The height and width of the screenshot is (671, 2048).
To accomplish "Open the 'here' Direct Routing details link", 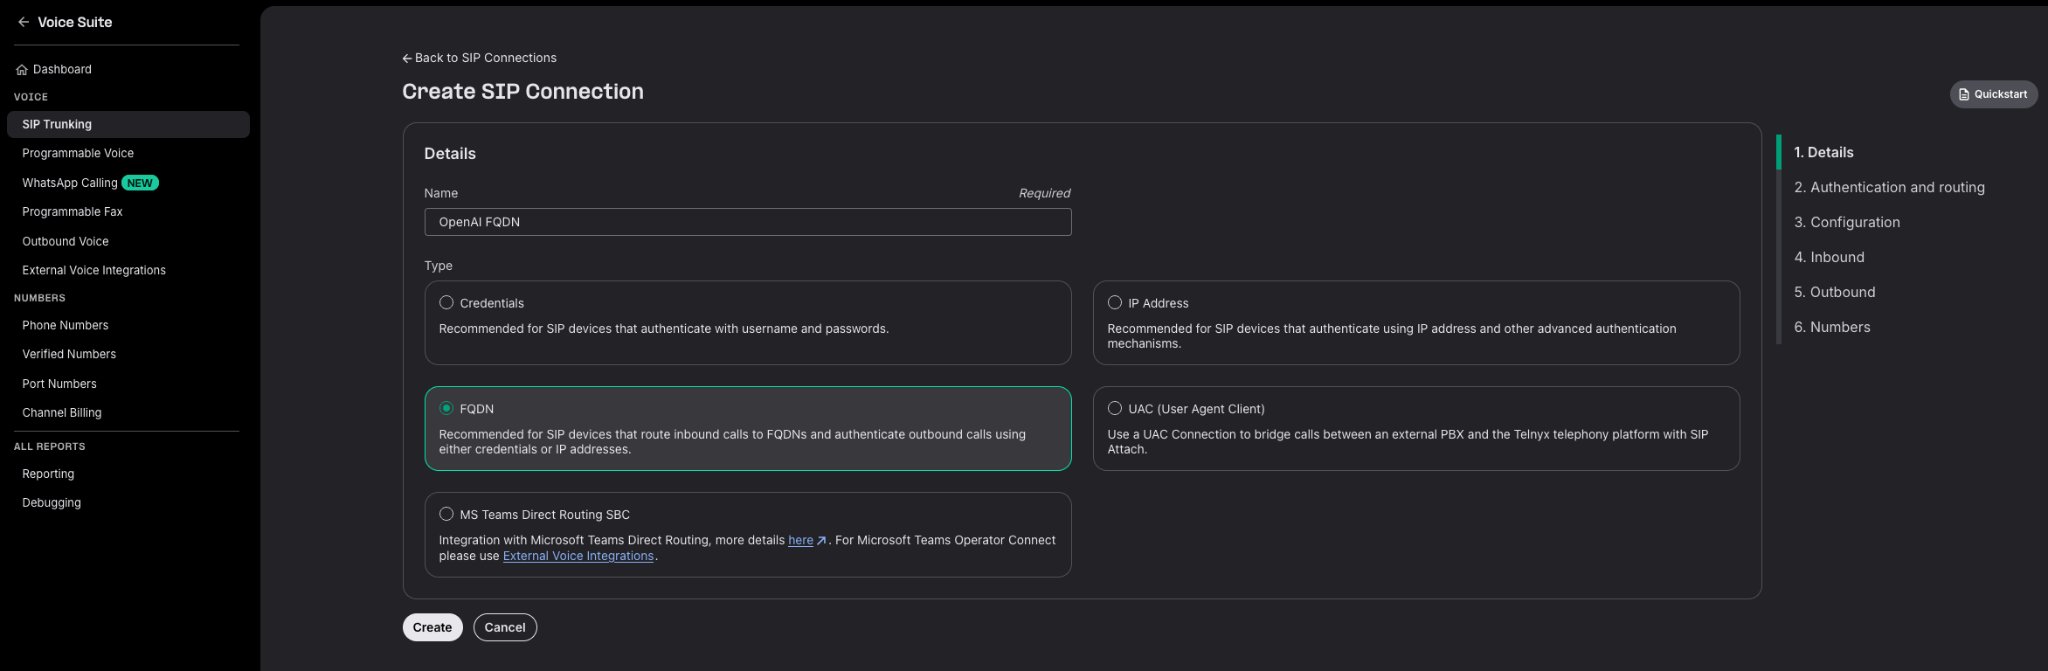I will point(800,541).
